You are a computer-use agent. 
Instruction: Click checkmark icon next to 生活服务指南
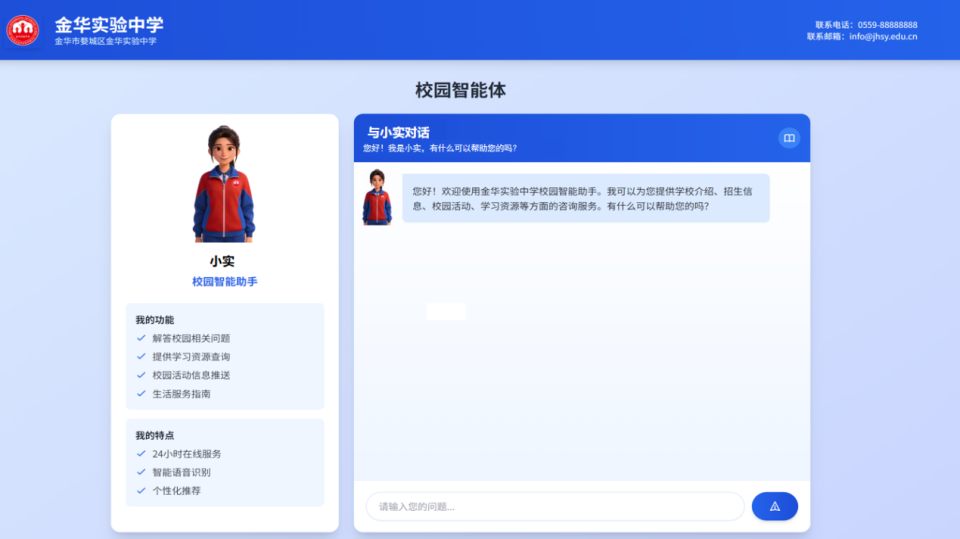tap(141, 394)
